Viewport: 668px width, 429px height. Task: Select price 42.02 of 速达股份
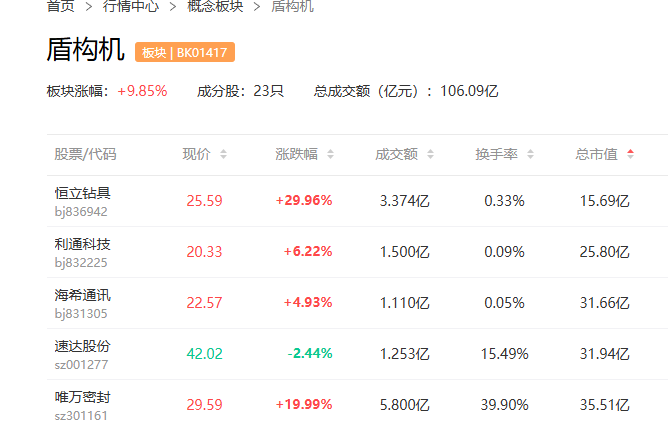point(204,354)
